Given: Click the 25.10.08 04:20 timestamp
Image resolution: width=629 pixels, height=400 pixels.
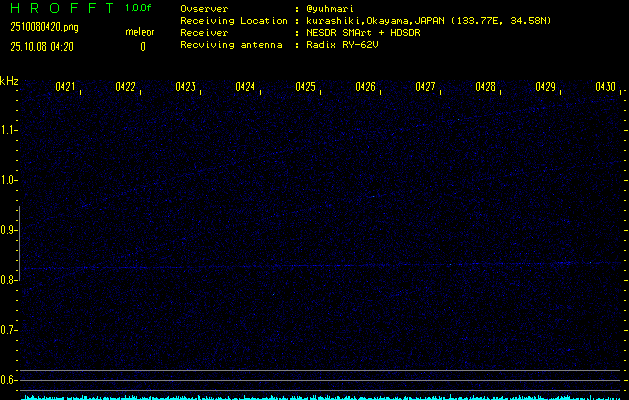Looking at the screenshot, I should (x=44, y=47).
